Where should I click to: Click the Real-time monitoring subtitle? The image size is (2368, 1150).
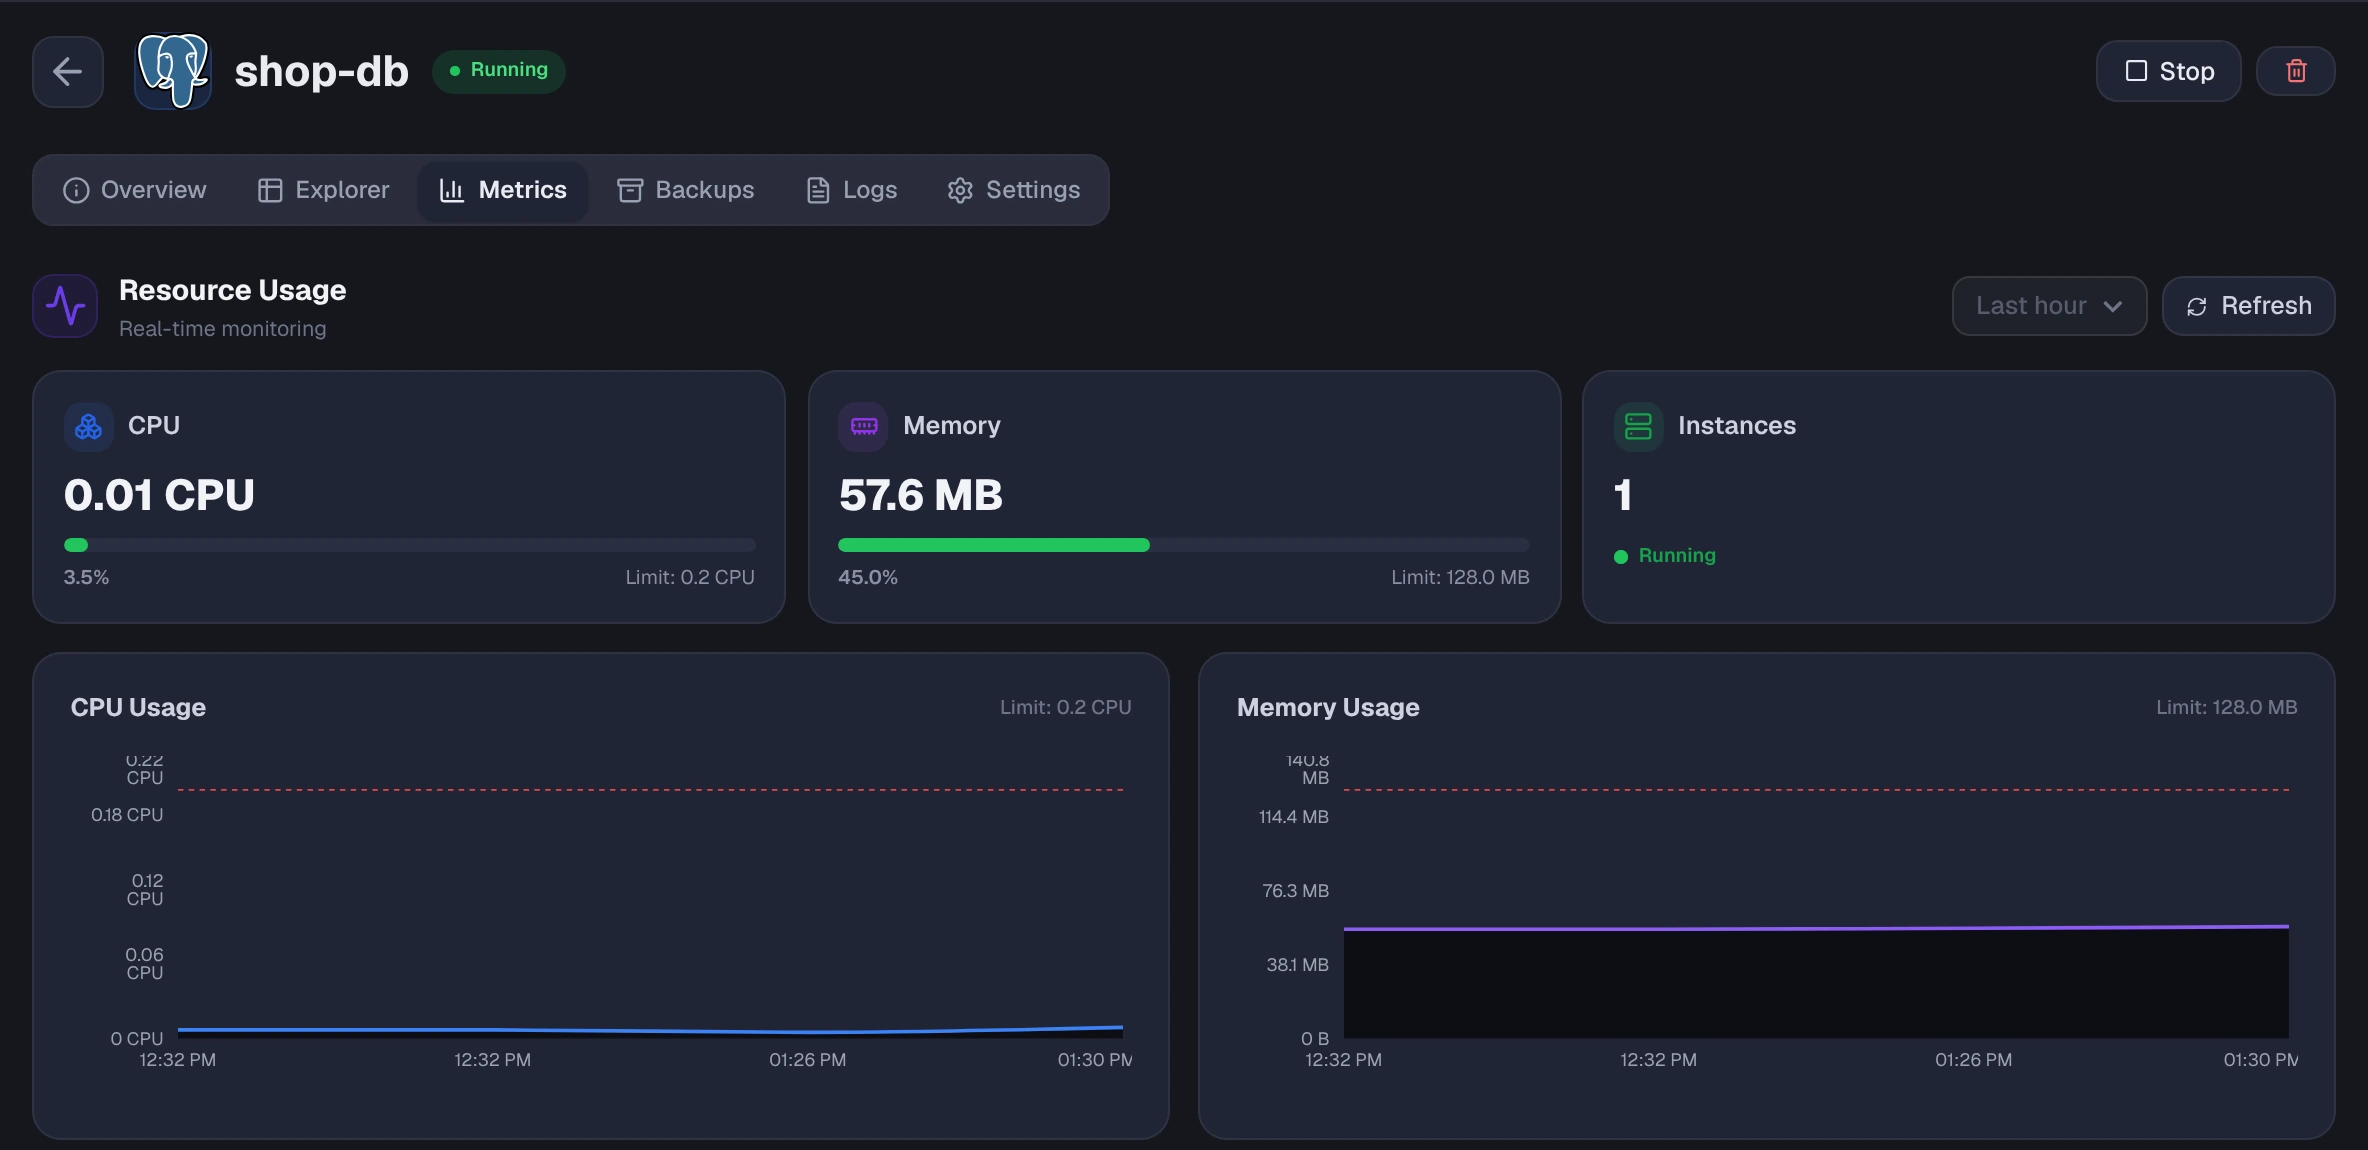tap(222, 328)
